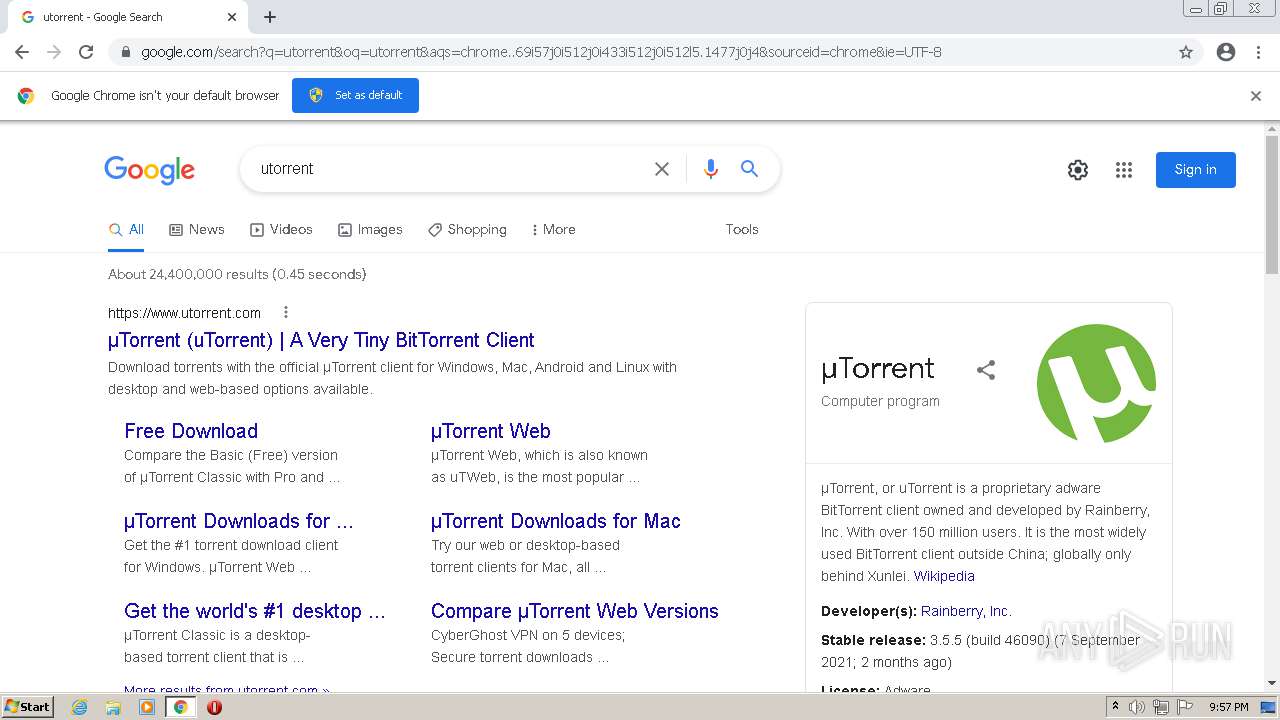Clear the search box with X icon
Screen dimensions: 1280x720
point(662,169)
